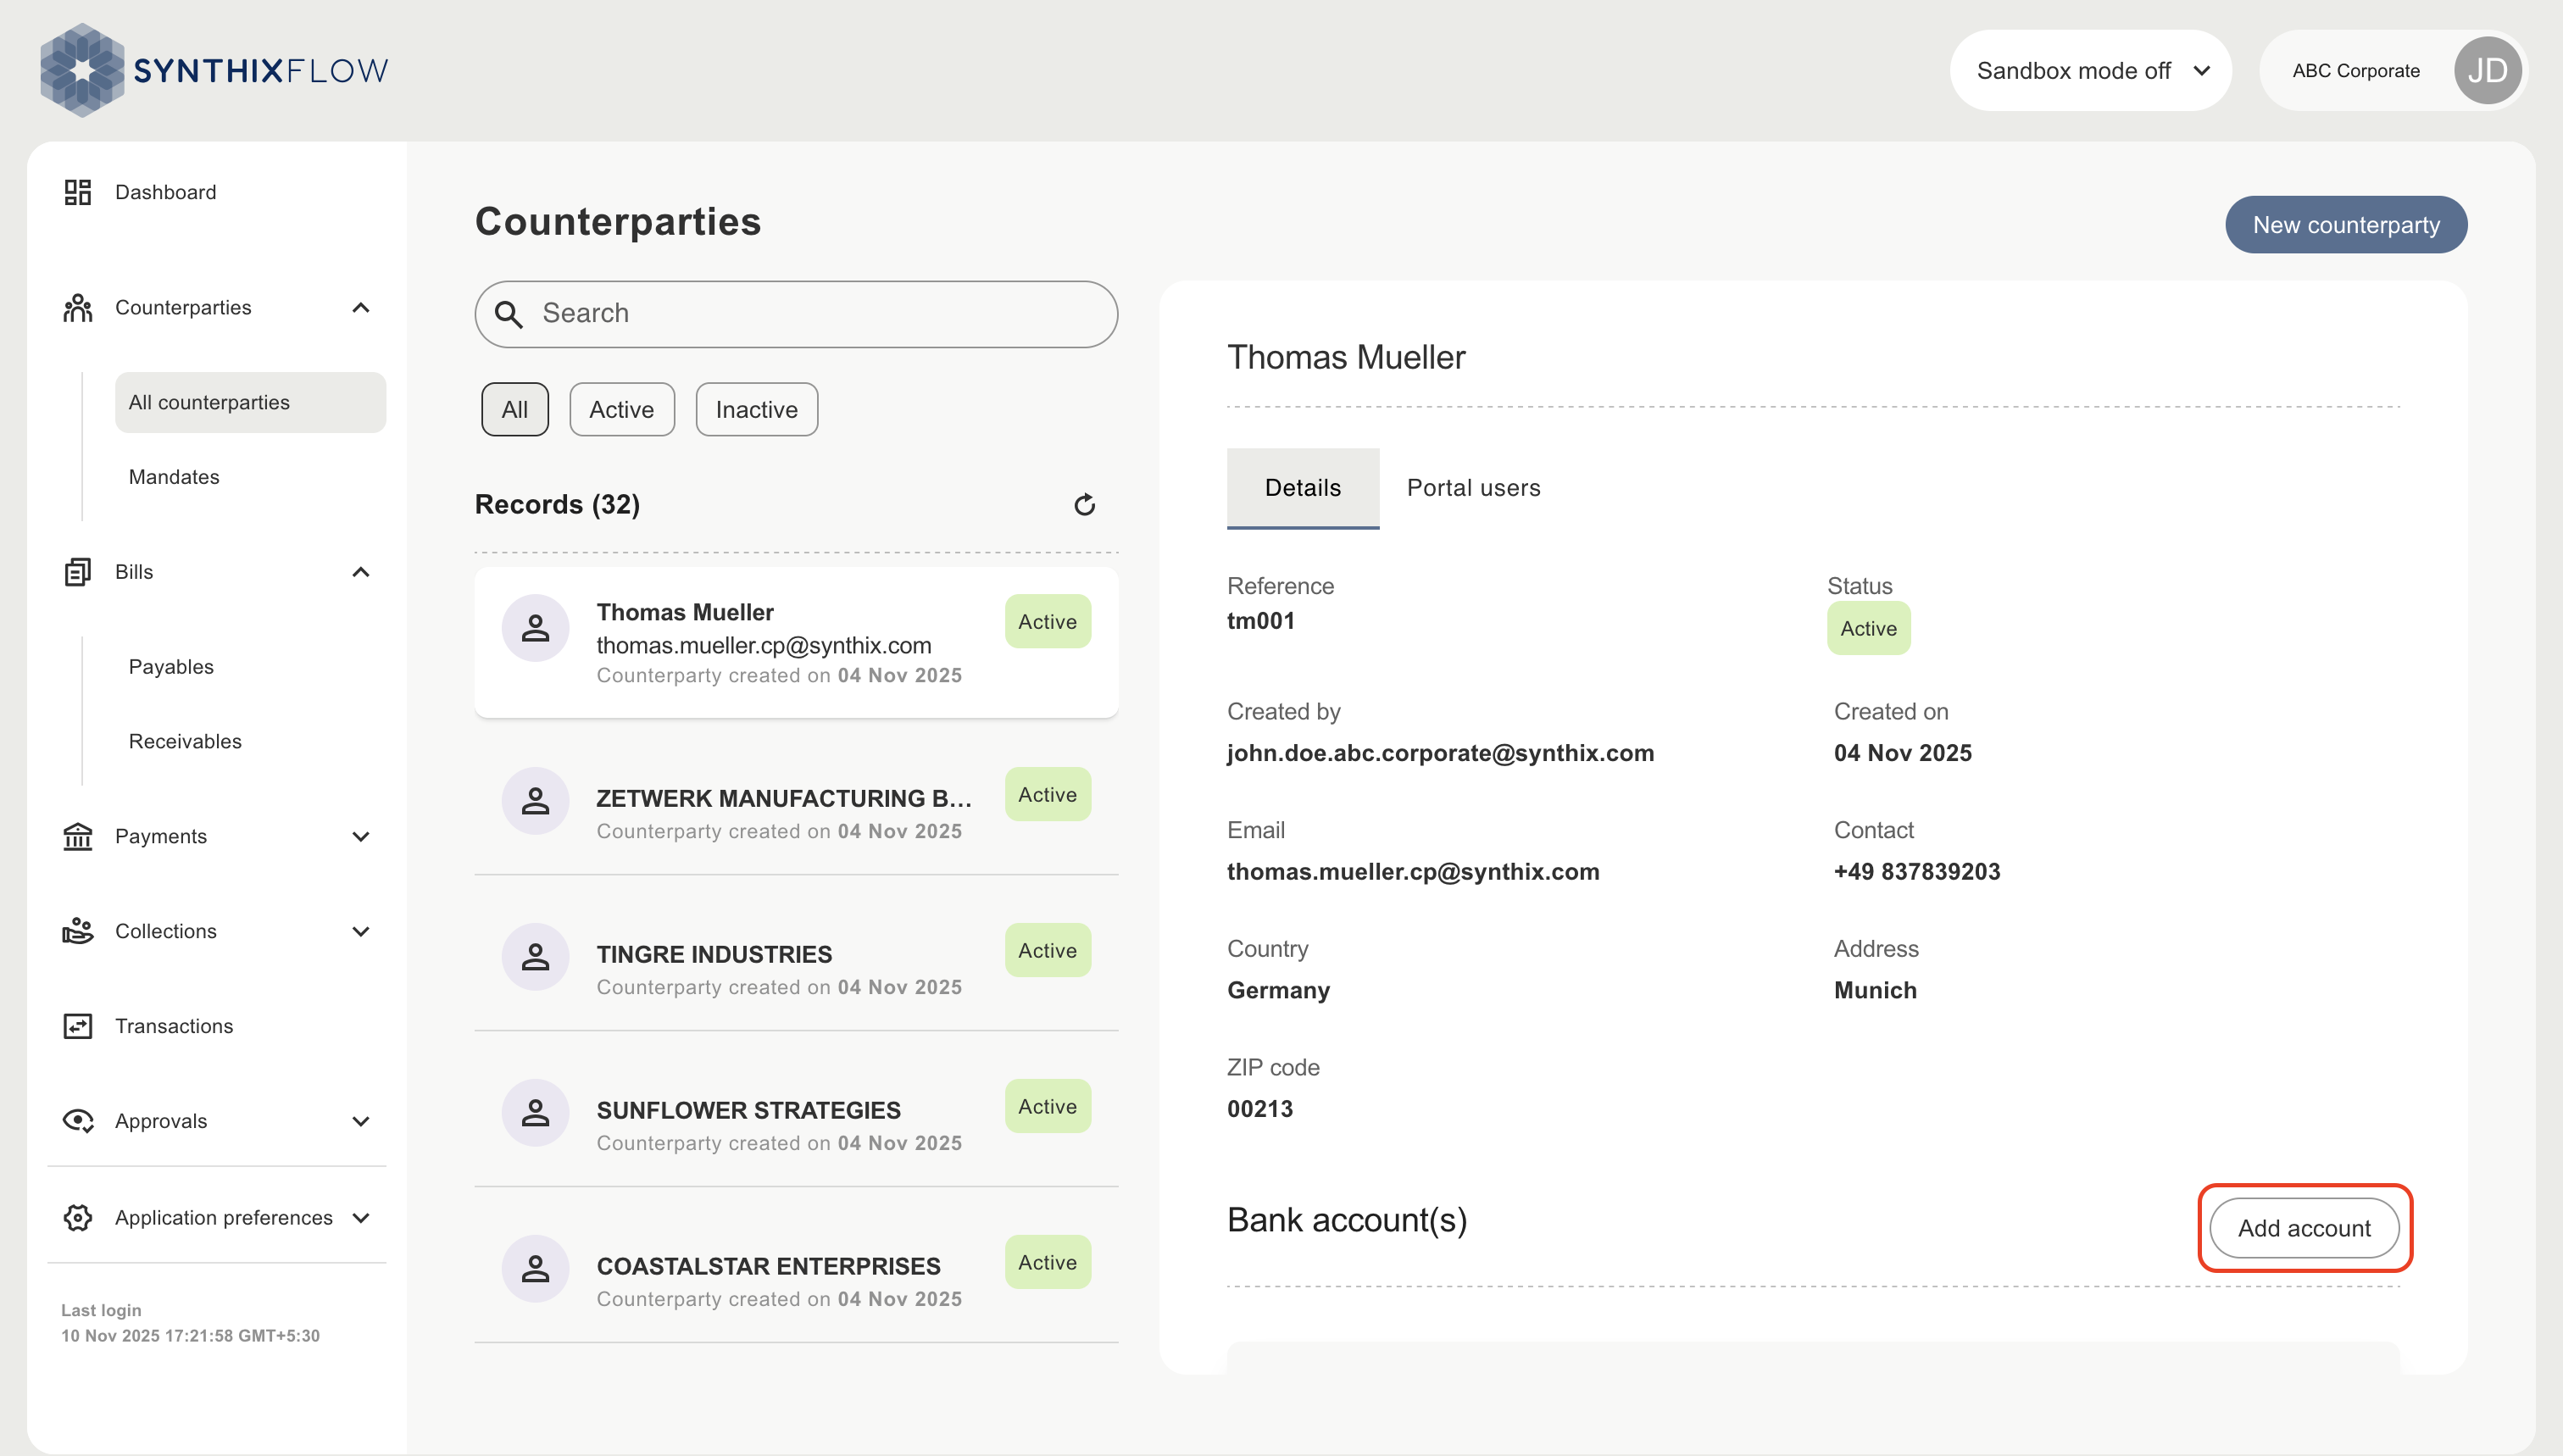Click COASTALSTAR ENTERPRISES person avatar icon
The width and height of the screenshot is (2563, 1456).
pos(535,1269)
